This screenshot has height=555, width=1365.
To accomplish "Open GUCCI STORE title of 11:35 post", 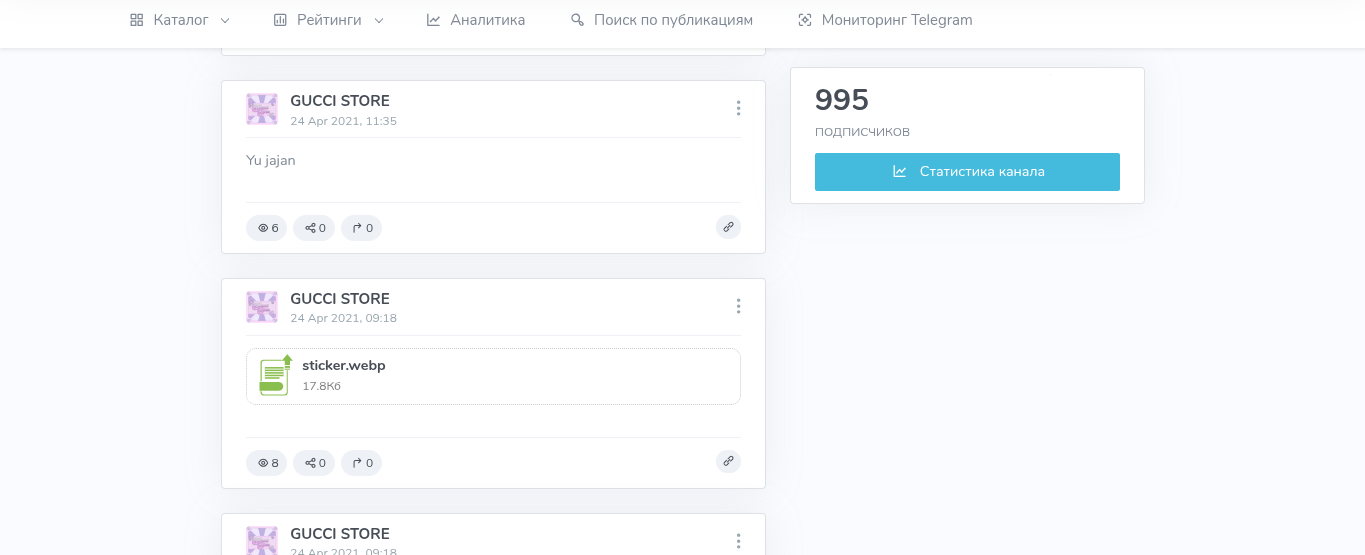I will [x=340, y=101].
